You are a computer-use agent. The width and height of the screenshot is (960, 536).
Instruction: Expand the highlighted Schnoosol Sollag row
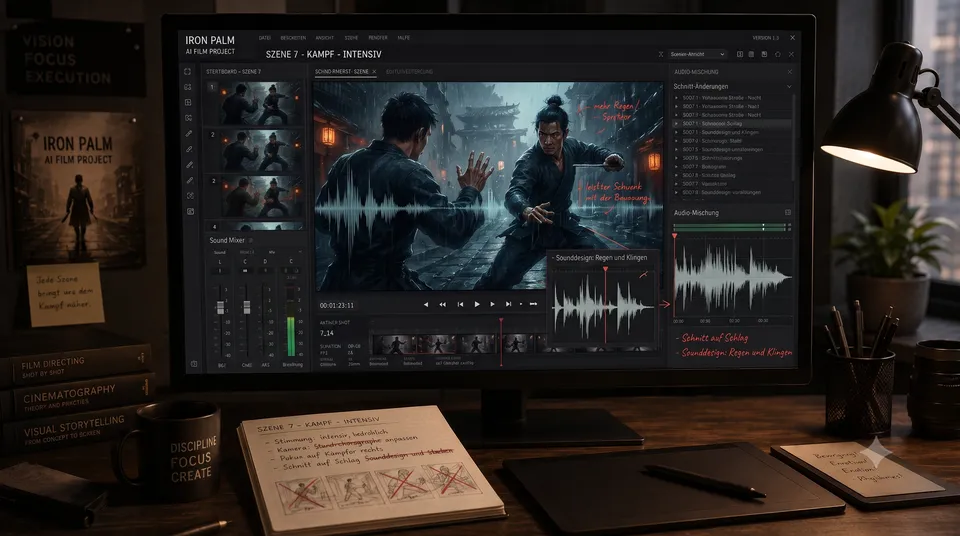pyautogui.click(x=677, y=124)
